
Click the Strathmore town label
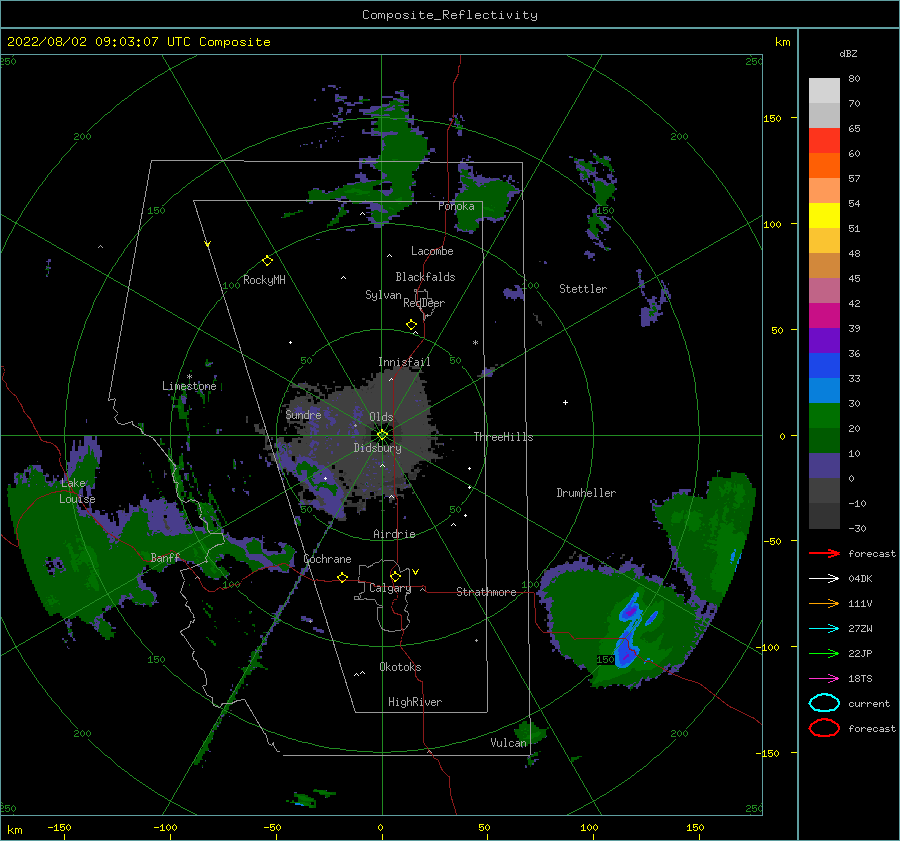coord(486,592)
